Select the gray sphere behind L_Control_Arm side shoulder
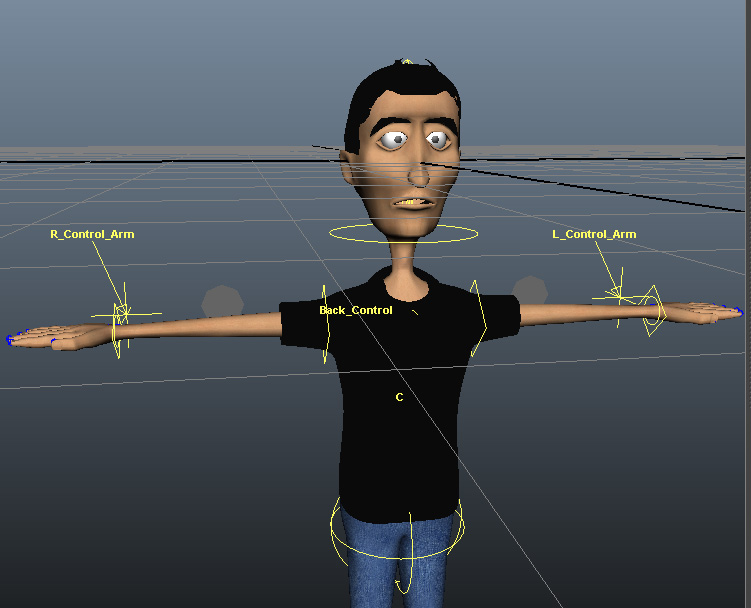 tap(530, 290)
